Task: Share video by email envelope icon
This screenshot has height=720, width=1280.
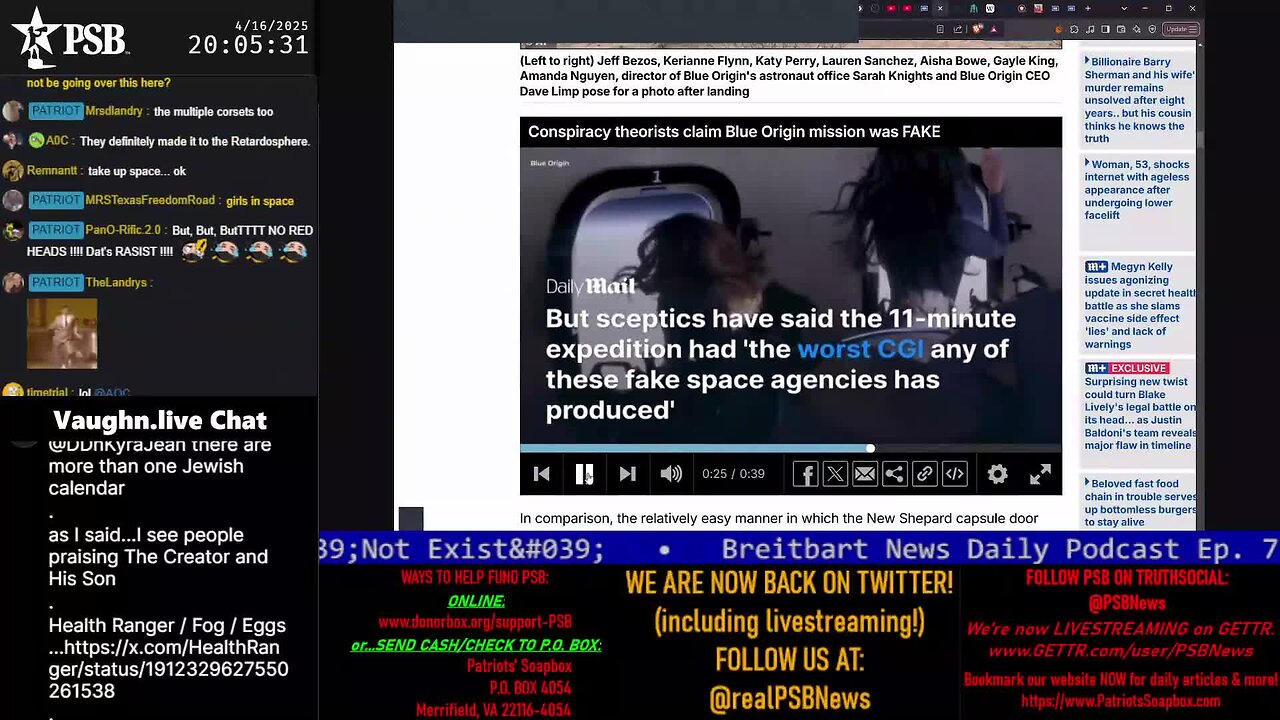Action: [x=865, y=474]
